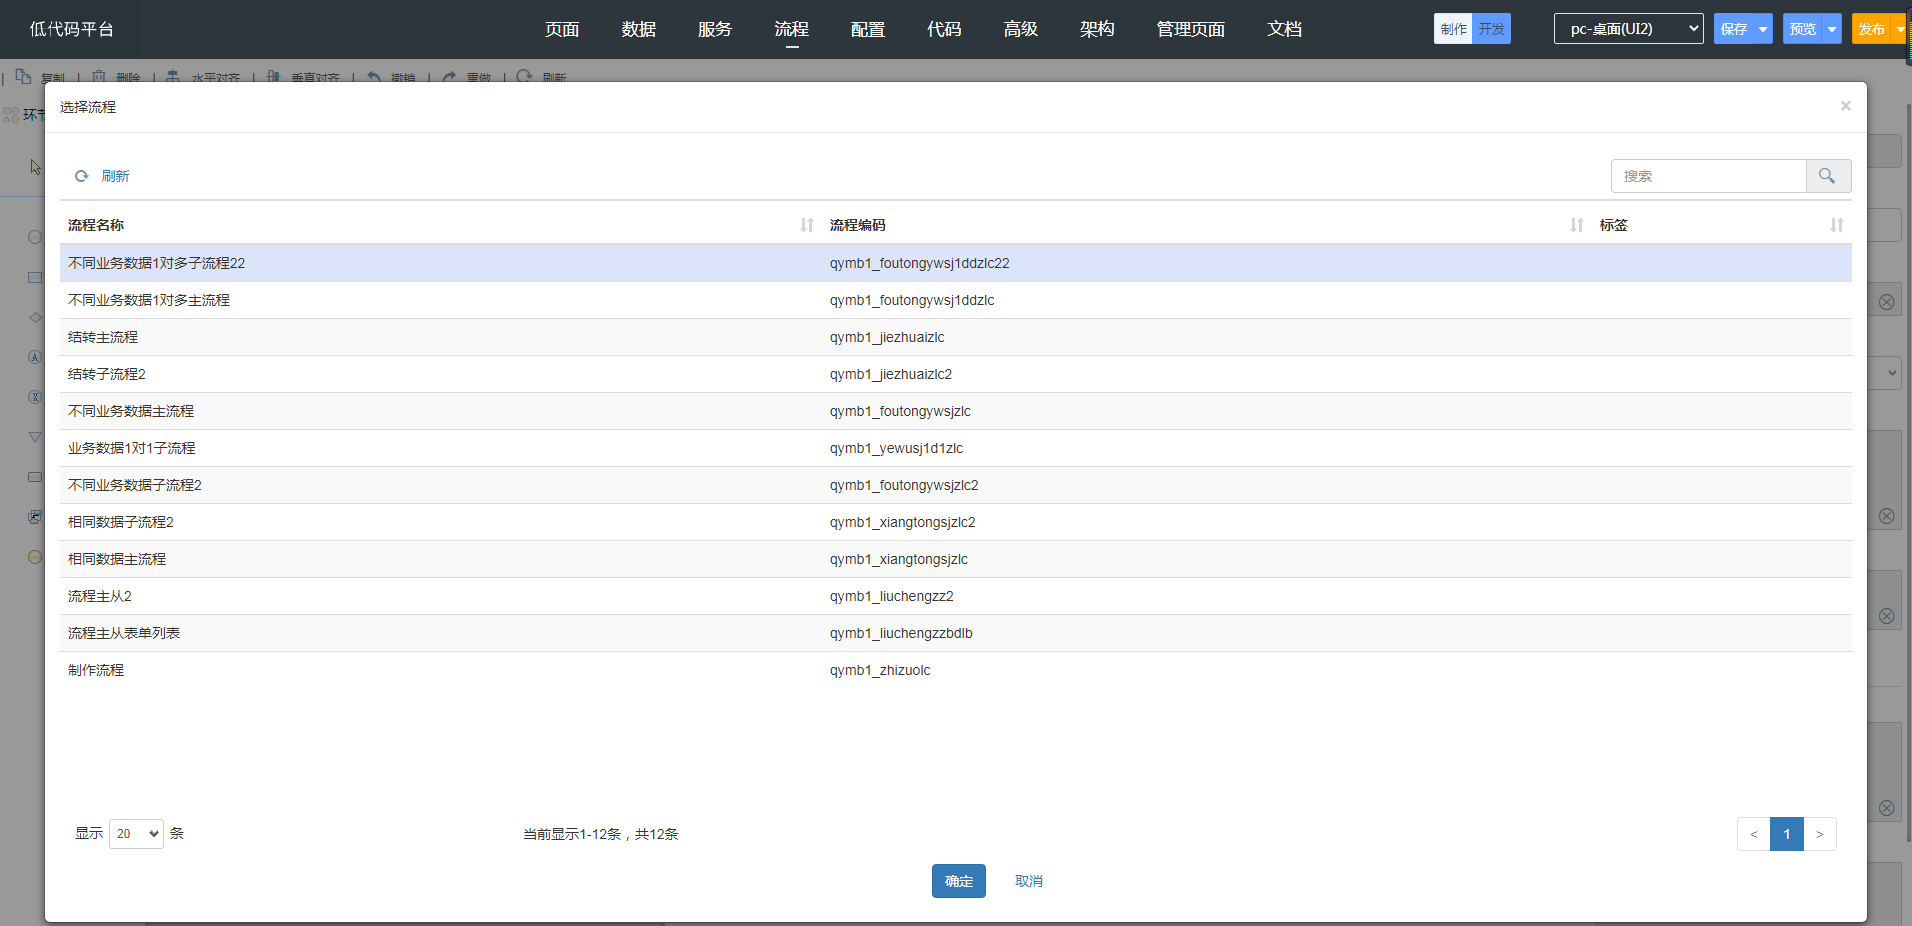Close the 选择流程 dialog with X
This screenshot has height=926, width=1912.
pyautogui.click(x=1845, y=106)
